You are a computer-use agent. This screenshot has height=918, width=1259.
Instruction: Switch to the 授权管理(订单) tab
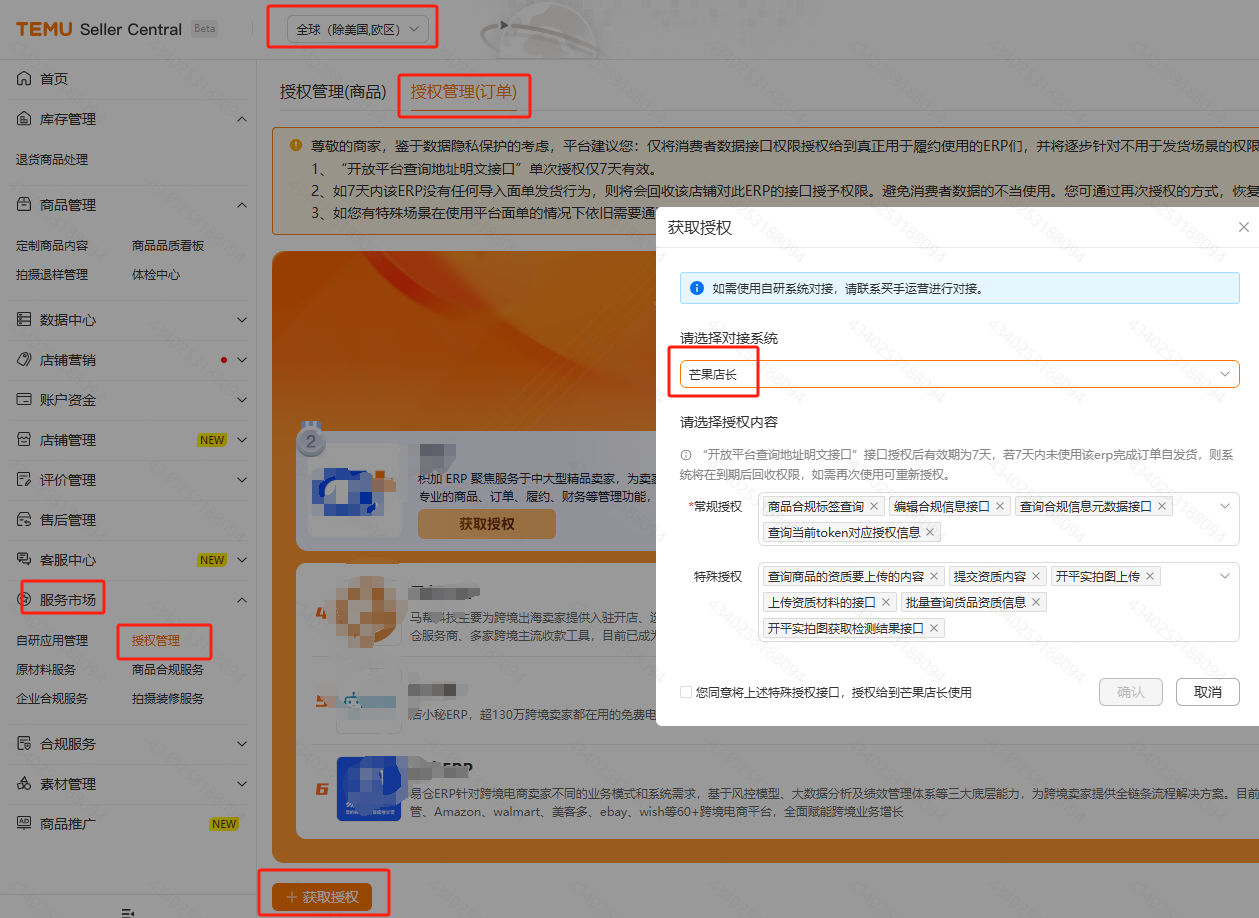[464, 91]
